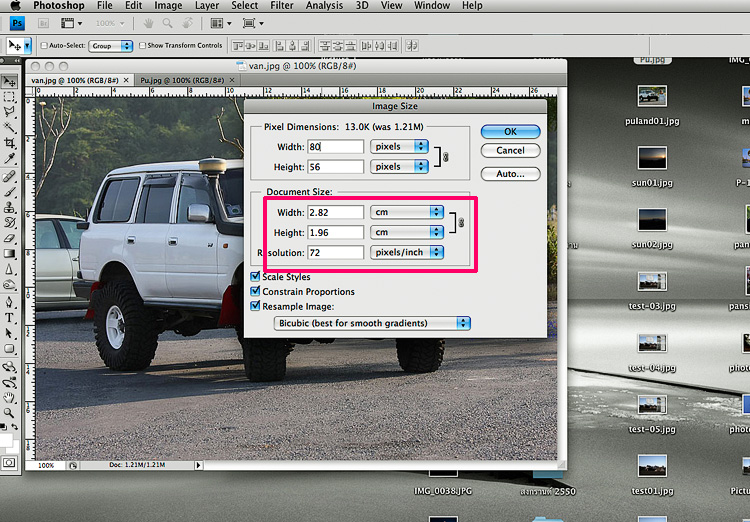
Task: Enable the Show Transform Controls checkbox
Action: pyautogui.click(x=143, y=46)
